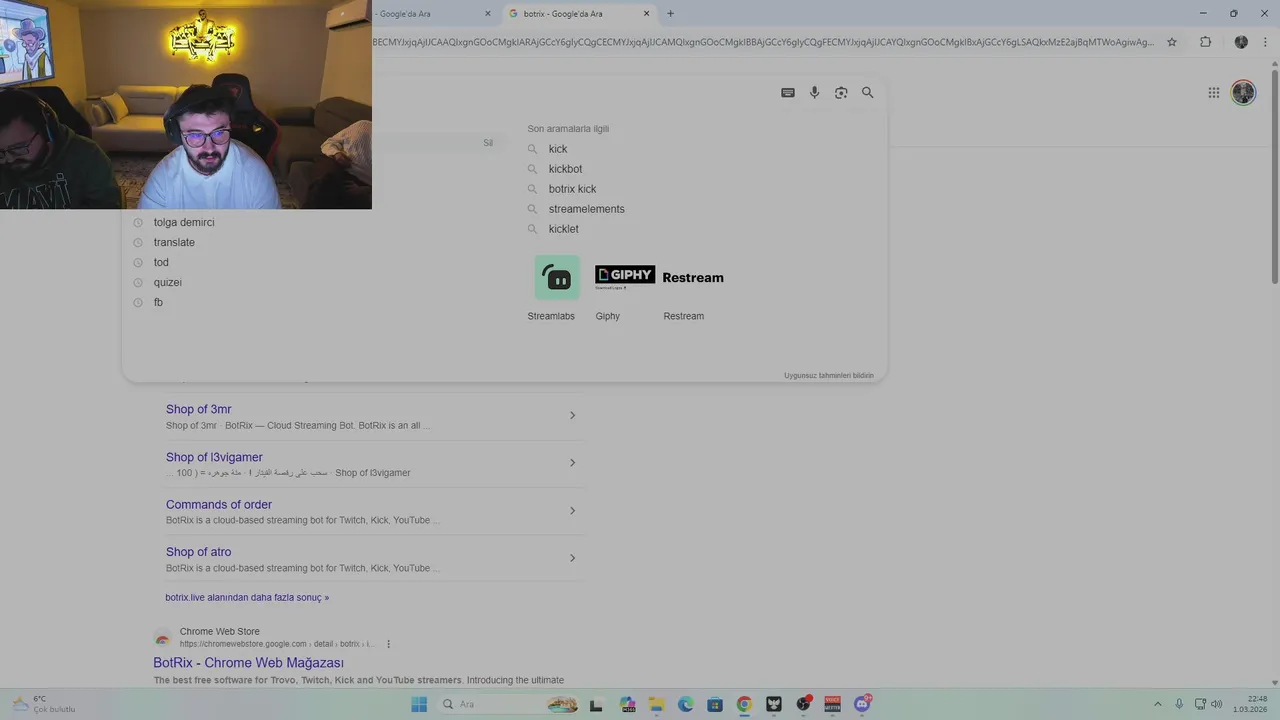
Task: Expand the 'Commands of order' chevron
Action: click(572, 510)
